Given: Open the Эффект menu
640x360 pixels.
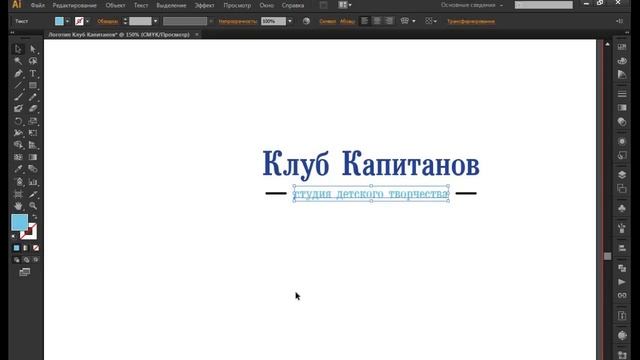Looking at the screenshot, I should point(204,5).
